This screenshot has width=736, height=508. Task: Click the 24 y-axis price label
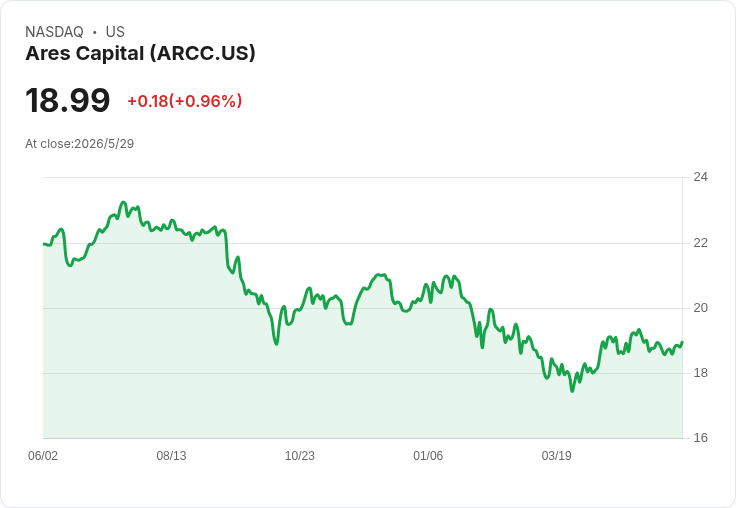[700, 177]
